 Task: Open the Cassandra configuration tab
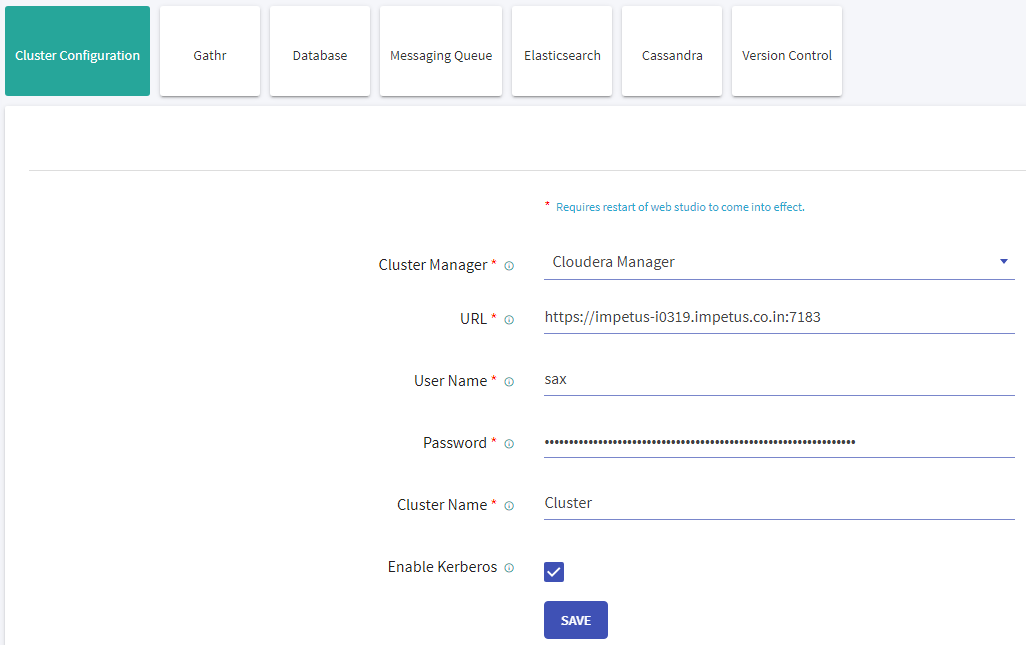pyautogui.click(x=672, y=51)
